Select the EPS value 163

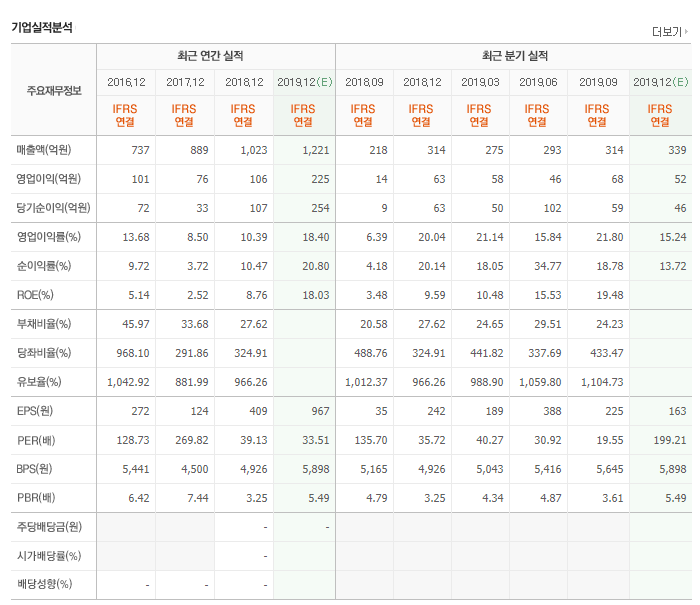(x=677, y=411)
